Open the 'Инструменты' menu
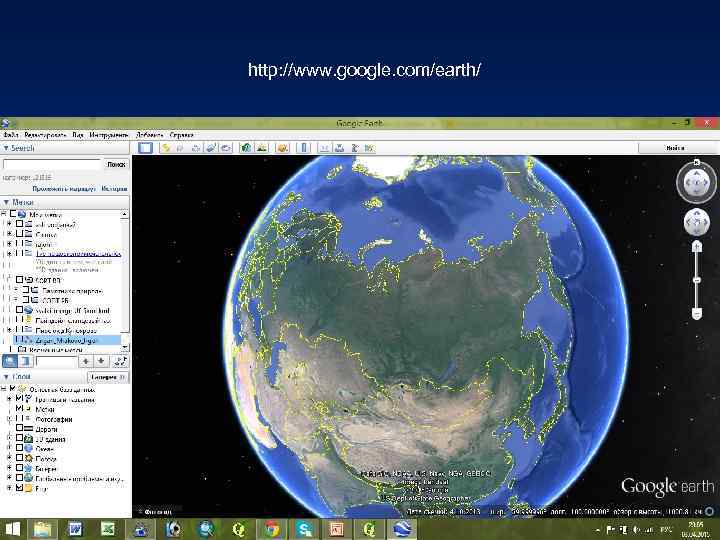This screenshot has height=540, width=720. (109, 135)
